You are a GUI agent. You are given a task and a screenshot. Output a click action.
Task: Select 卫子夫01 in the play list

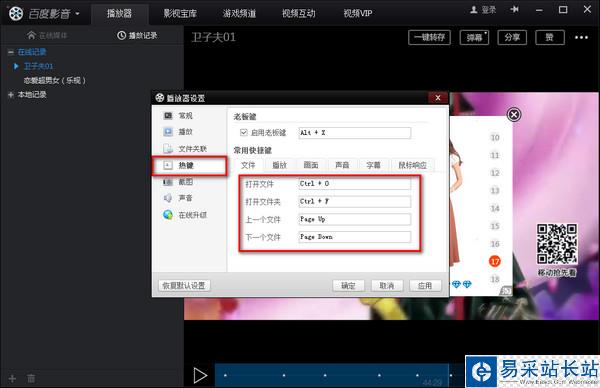click(38, 66)
